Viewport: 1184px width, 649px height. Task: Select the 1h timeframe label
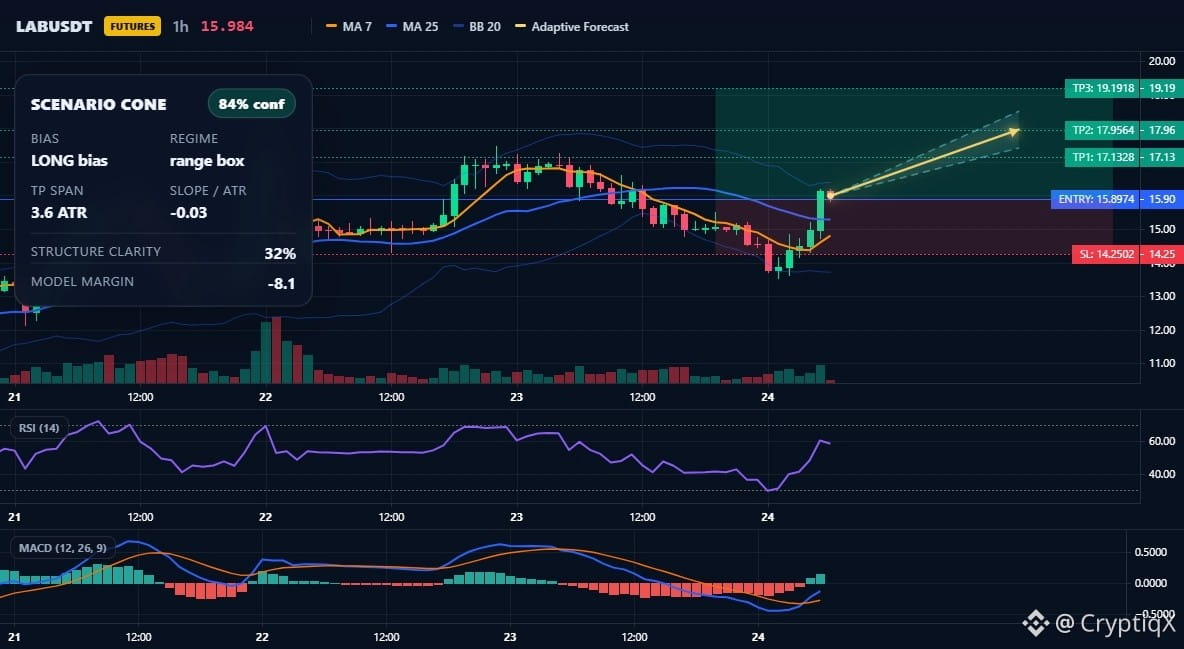coord(180,26)
